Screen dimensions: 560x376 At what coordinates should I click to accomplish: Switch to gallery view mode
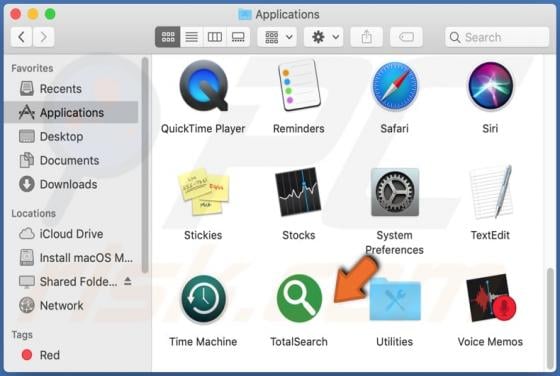[x=238, y=37]
